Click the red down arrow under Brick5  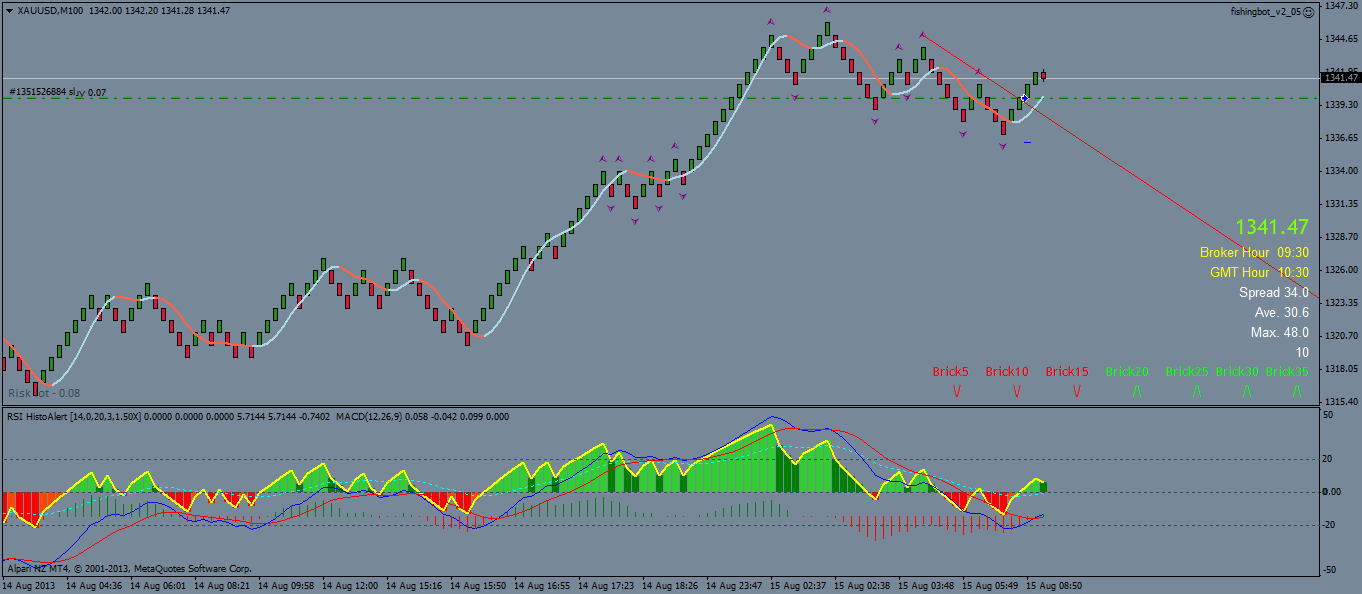(957, 392)
